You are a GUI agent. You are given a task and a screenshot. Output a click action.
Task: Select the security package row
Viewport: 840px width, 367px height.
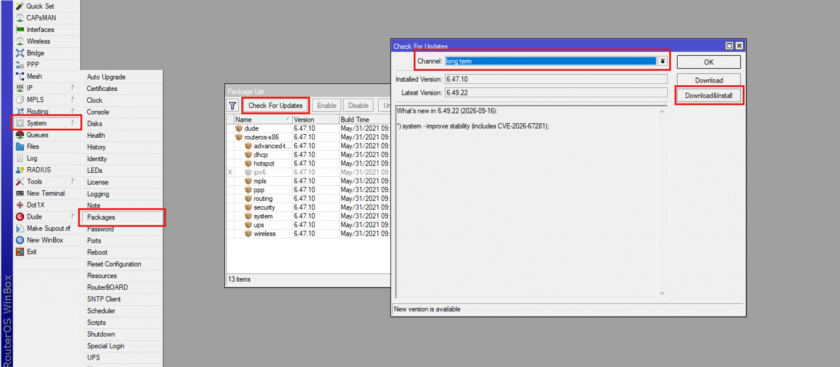point(309,207)
